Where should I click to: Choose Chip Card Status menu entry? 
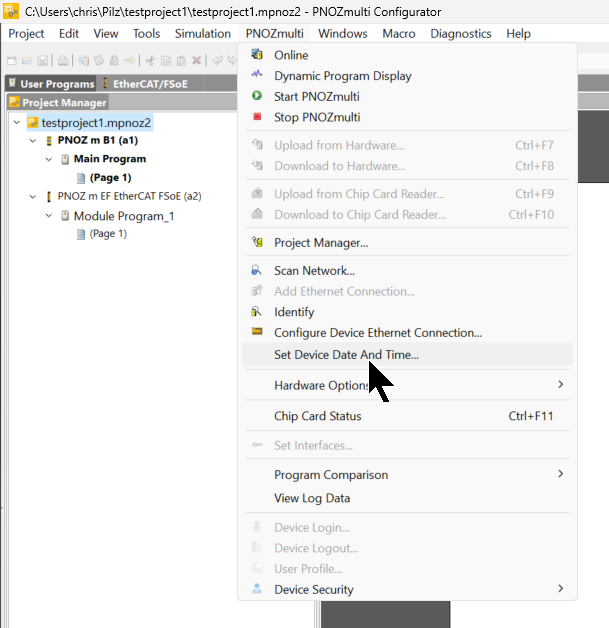408,416
